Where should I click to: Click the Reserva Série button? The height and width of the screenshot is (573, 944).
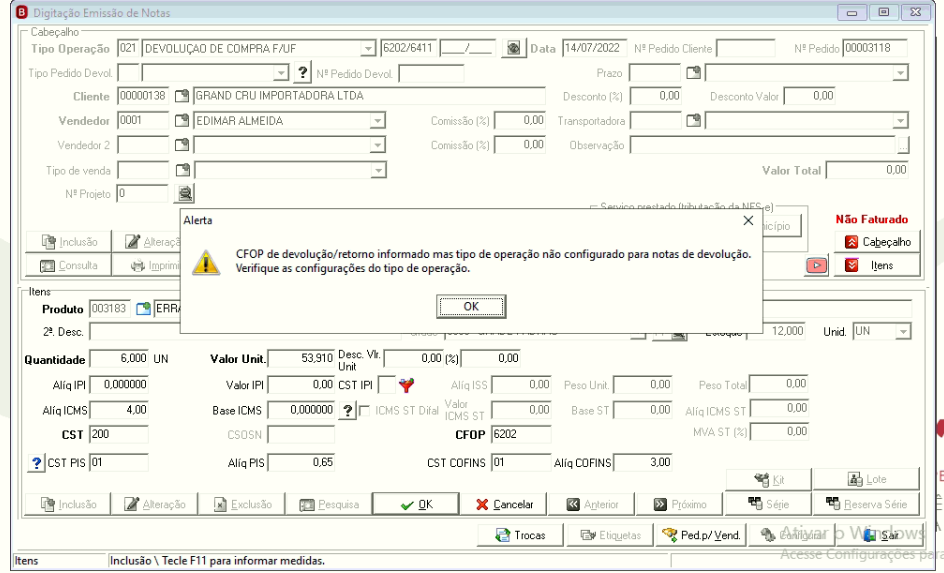[x=866, y=504]
